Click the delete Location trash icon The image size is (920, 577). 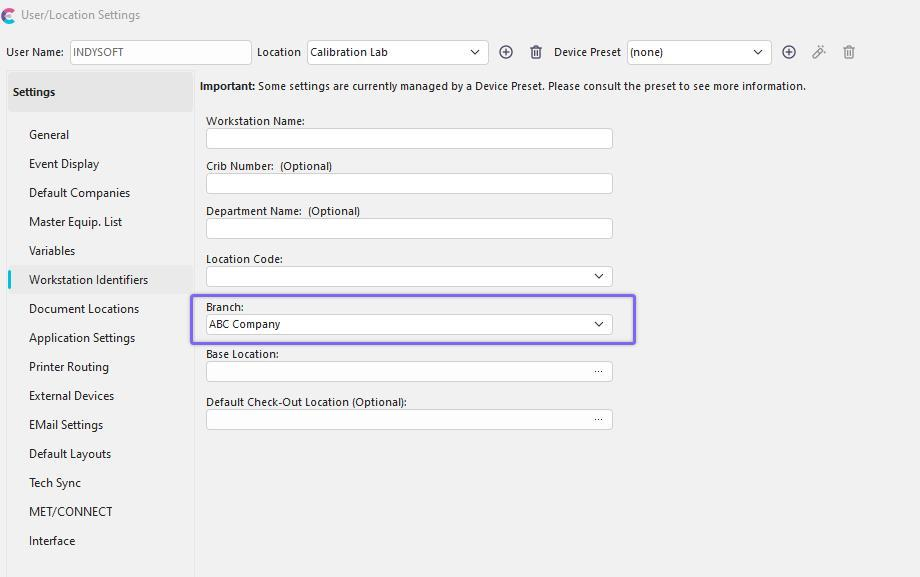(536, 52)
